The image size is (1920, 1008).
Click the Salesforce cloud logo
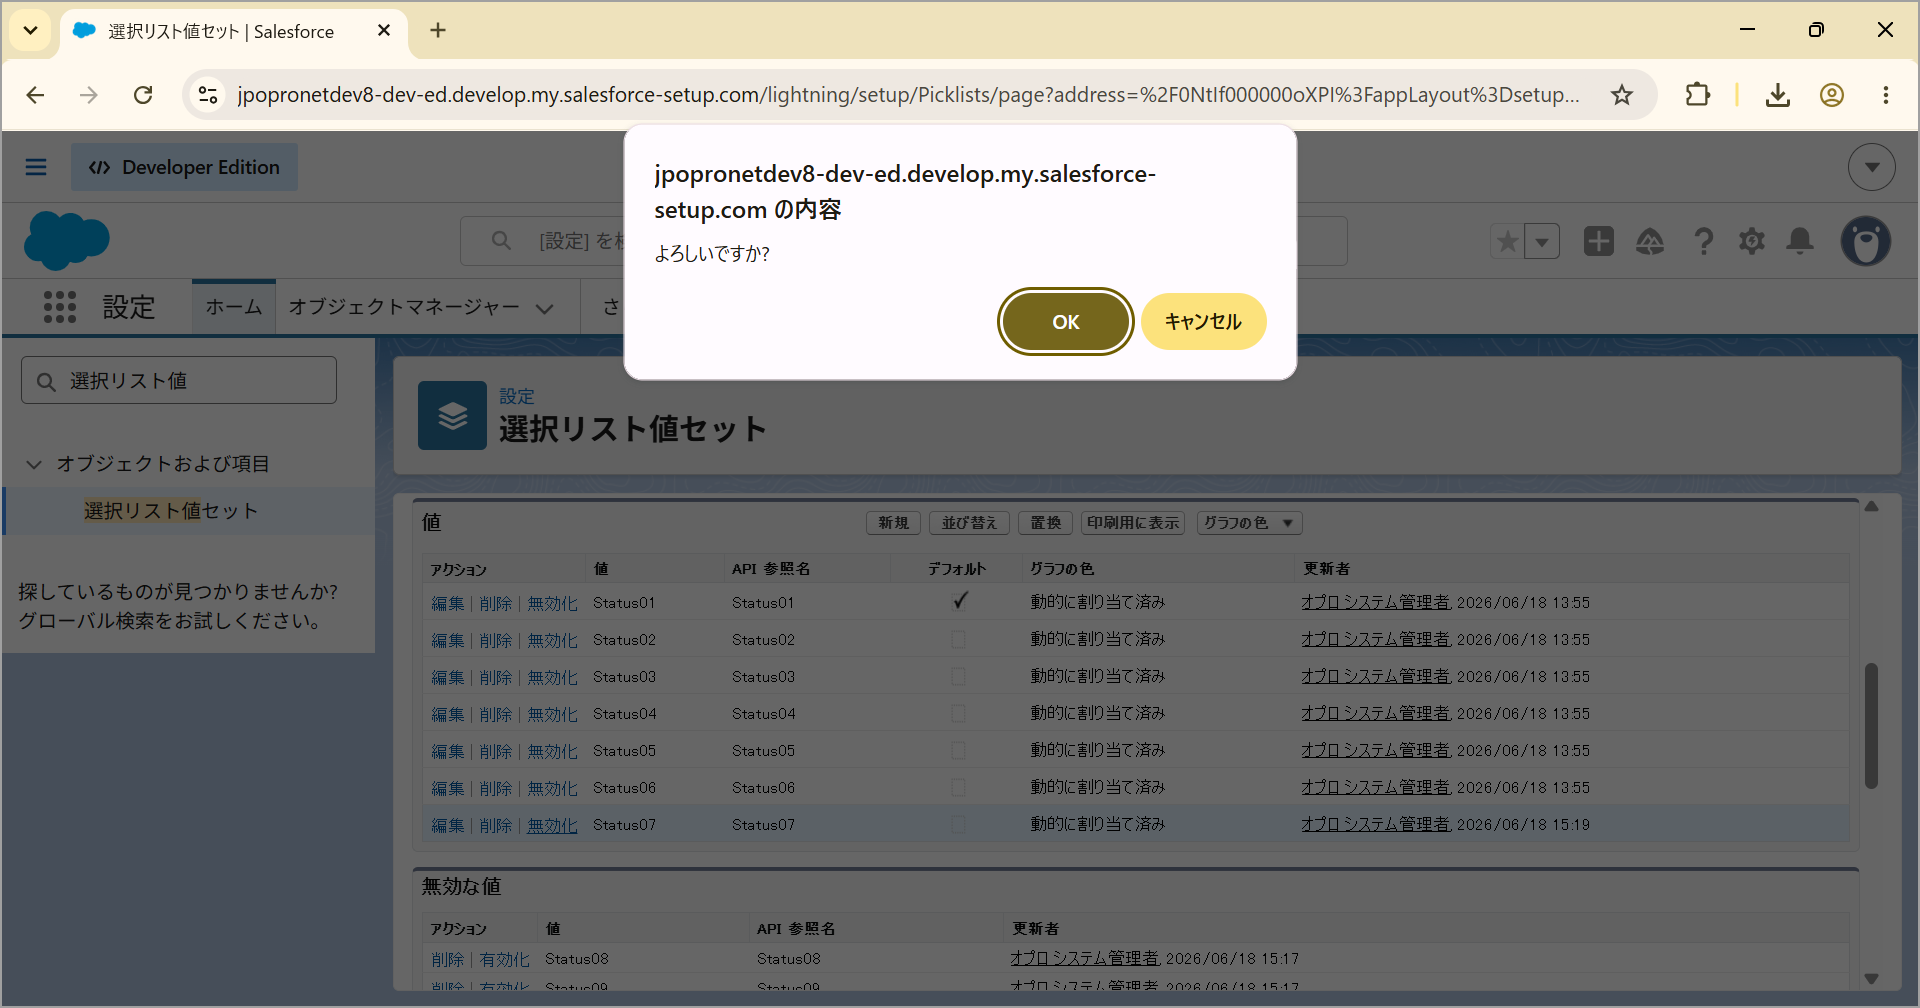coord(66,240)
